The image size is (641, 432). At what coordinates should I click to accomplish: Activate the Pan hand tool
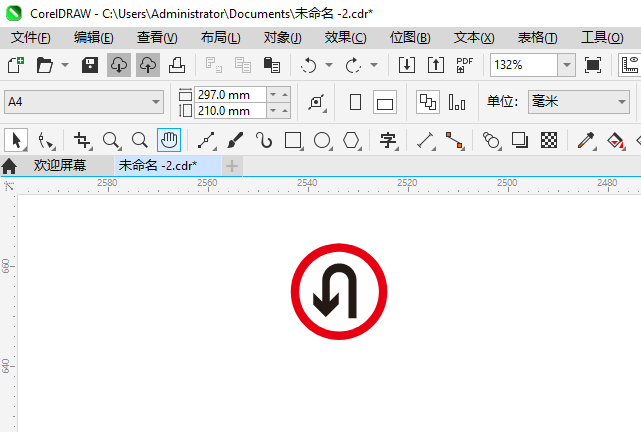(169, 140)
